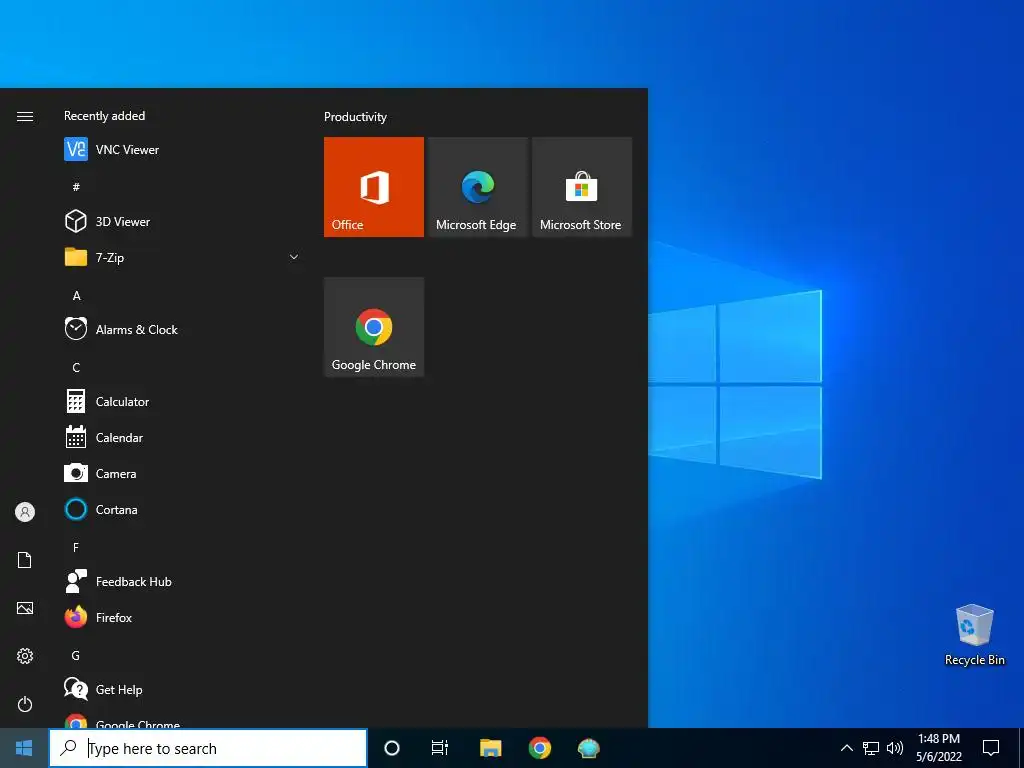Image resolution: width=1024 pixels, height=768 pixels.
Task: Launch Firefox from the app list
Action: 180,617
